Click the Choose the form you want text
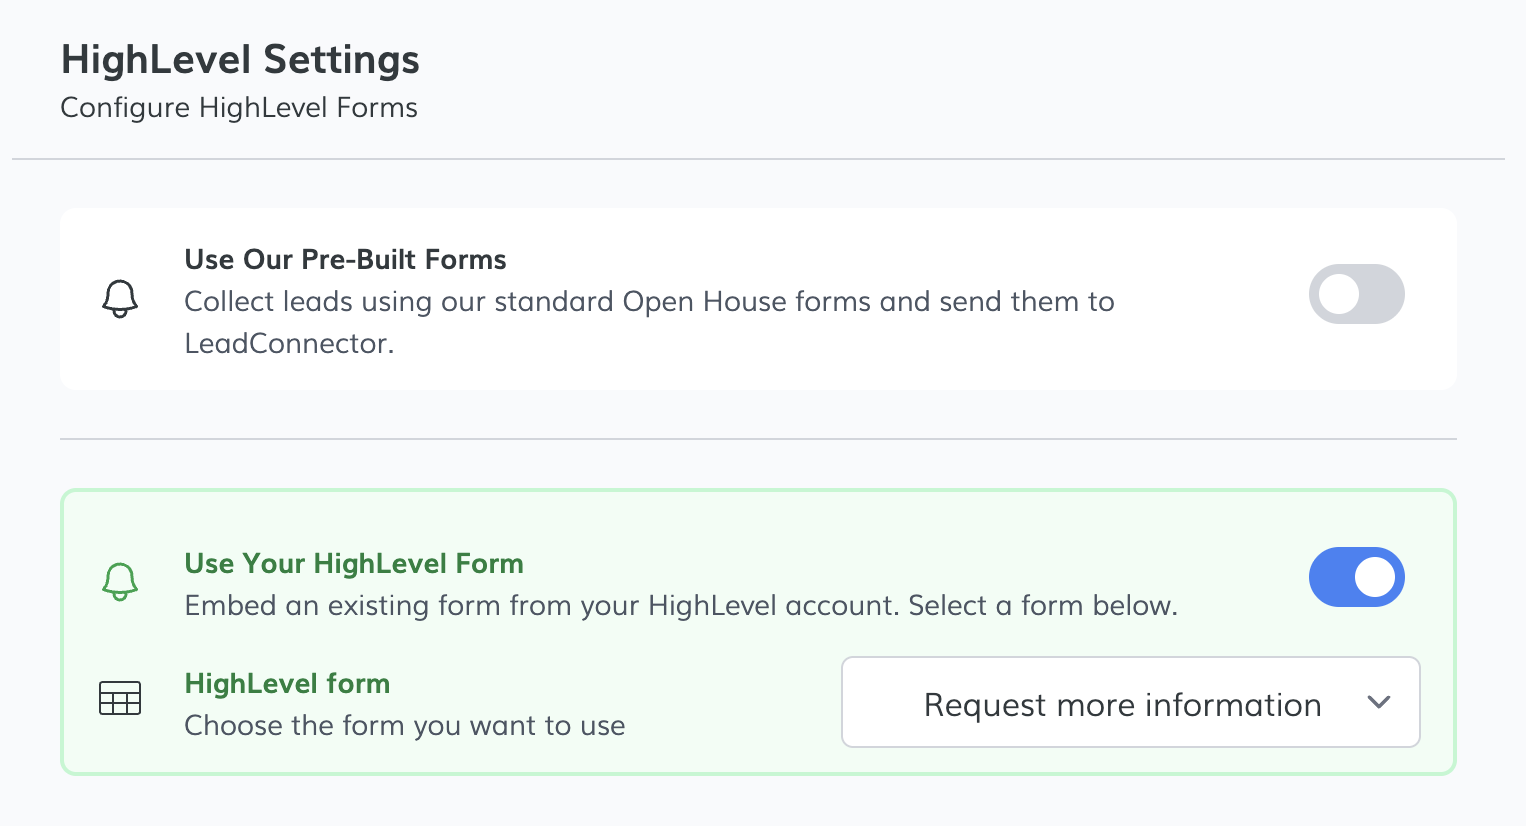 tap(405, 726)
